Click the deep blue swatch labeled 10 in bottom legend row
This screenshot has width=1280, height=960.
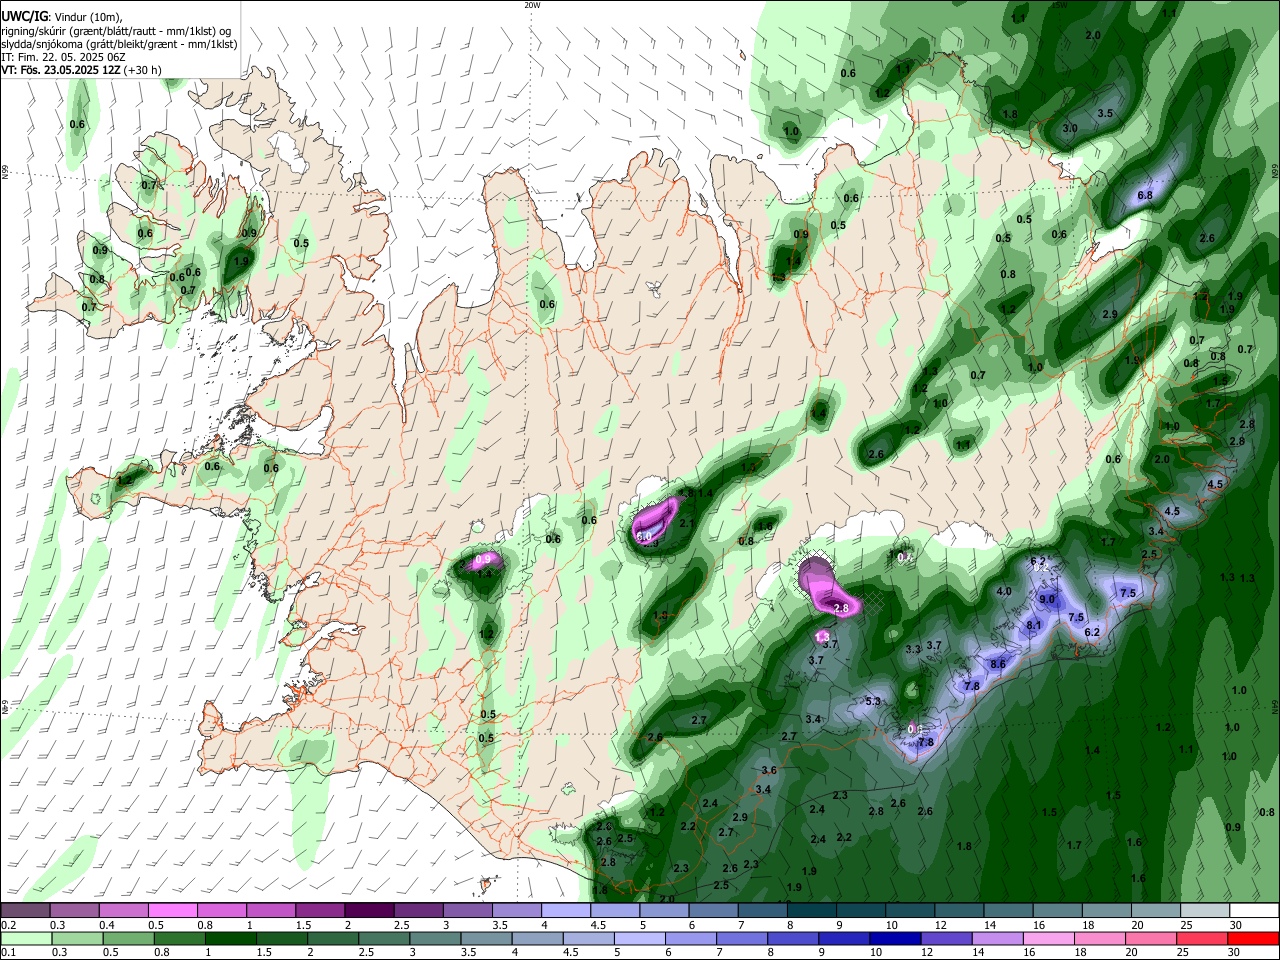[895, 938]
